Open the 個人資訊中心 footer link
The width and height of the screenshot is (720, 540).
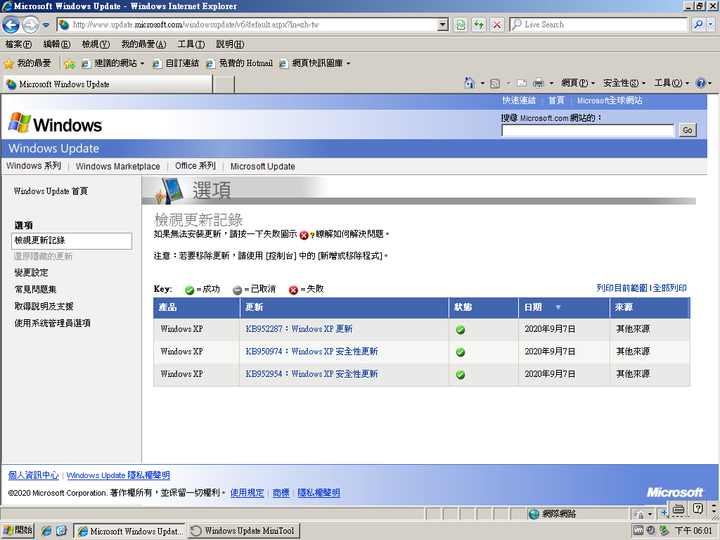[34, 475]
